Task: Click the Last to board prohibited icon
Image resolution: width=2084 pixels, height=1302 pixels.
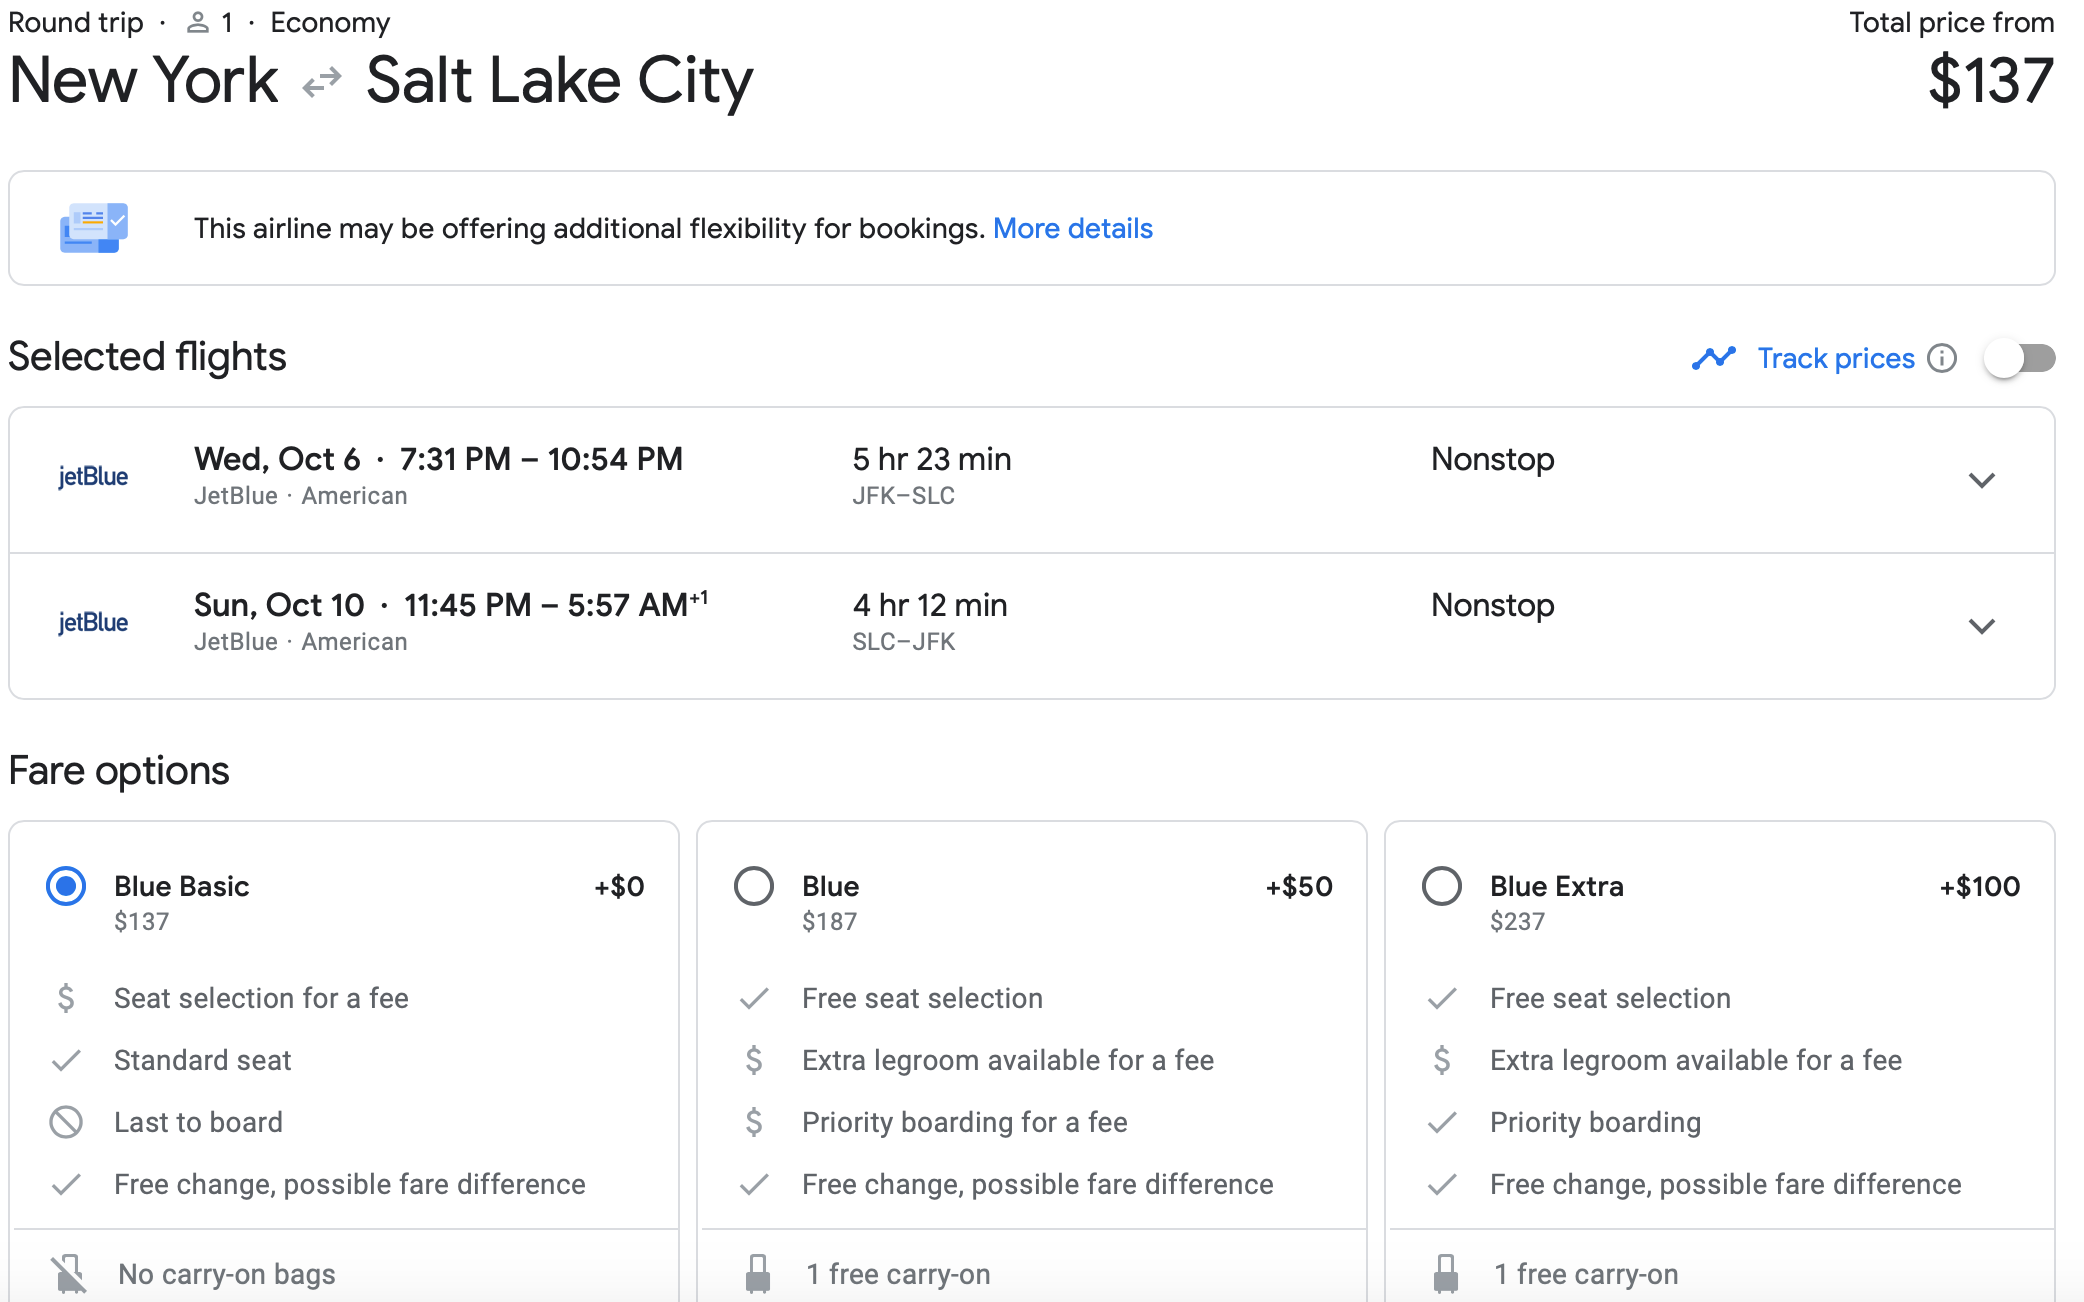Action: [66, 1122]
